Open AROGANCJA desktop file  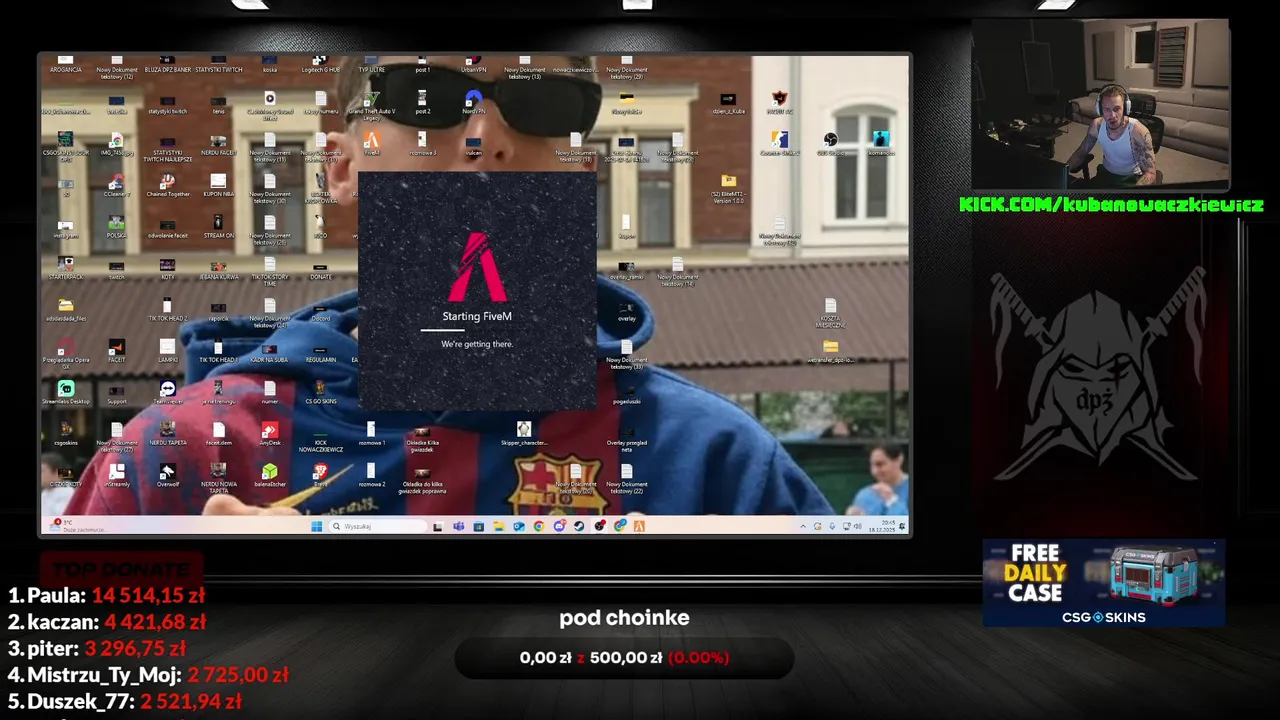pyautogui.click(x=66, y=64)
